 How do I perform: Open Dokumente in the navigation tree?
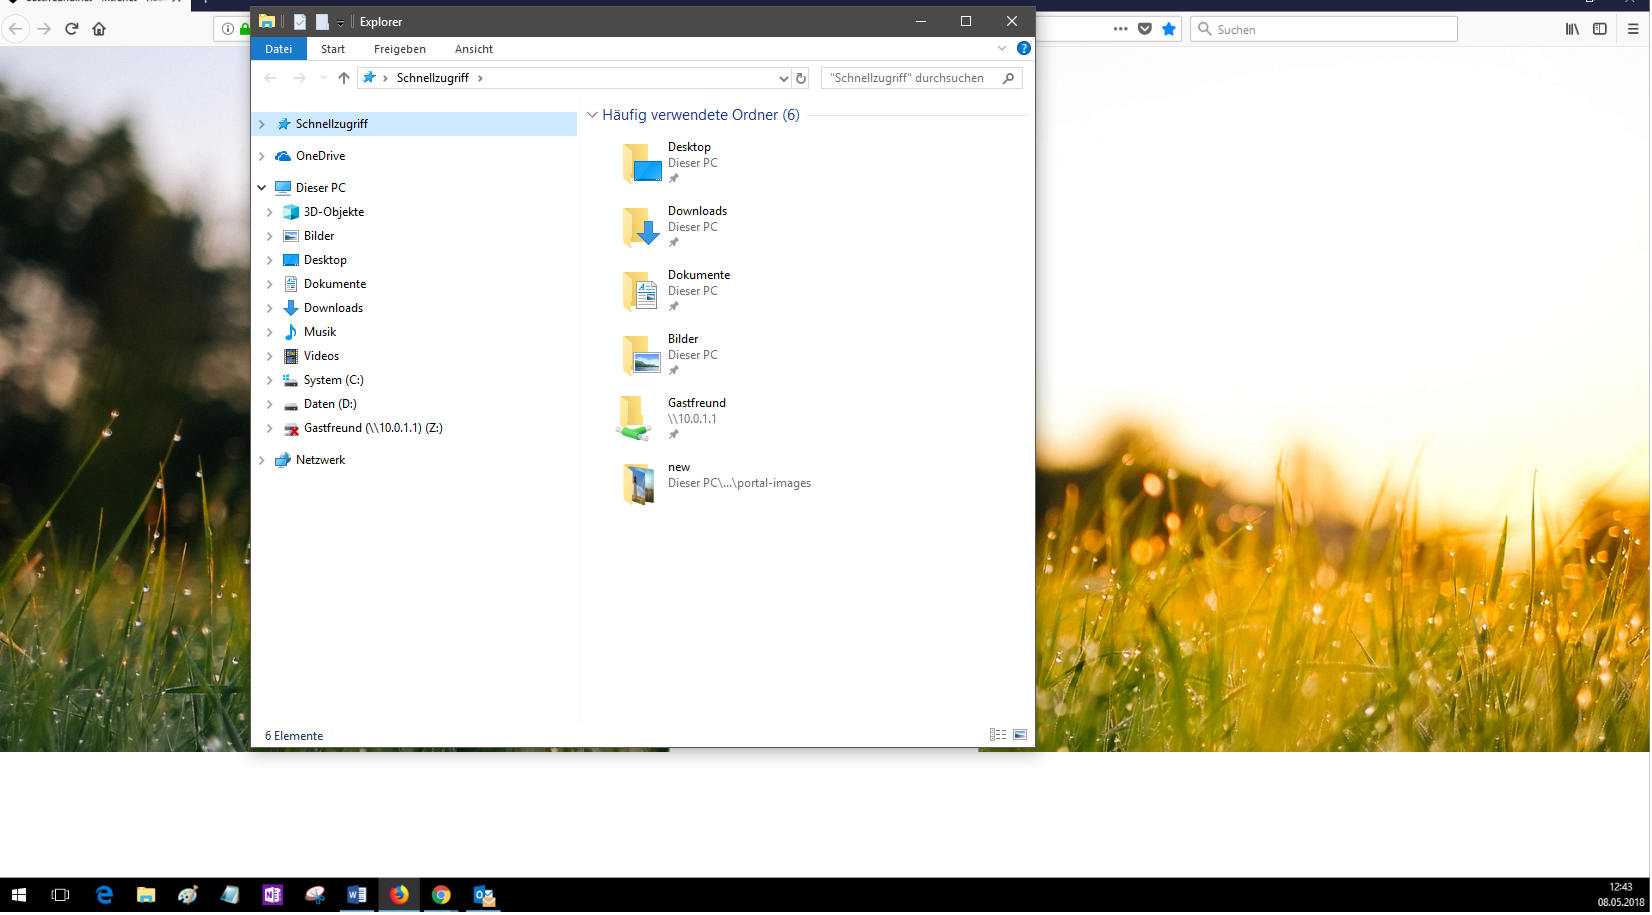pos(335,284)
